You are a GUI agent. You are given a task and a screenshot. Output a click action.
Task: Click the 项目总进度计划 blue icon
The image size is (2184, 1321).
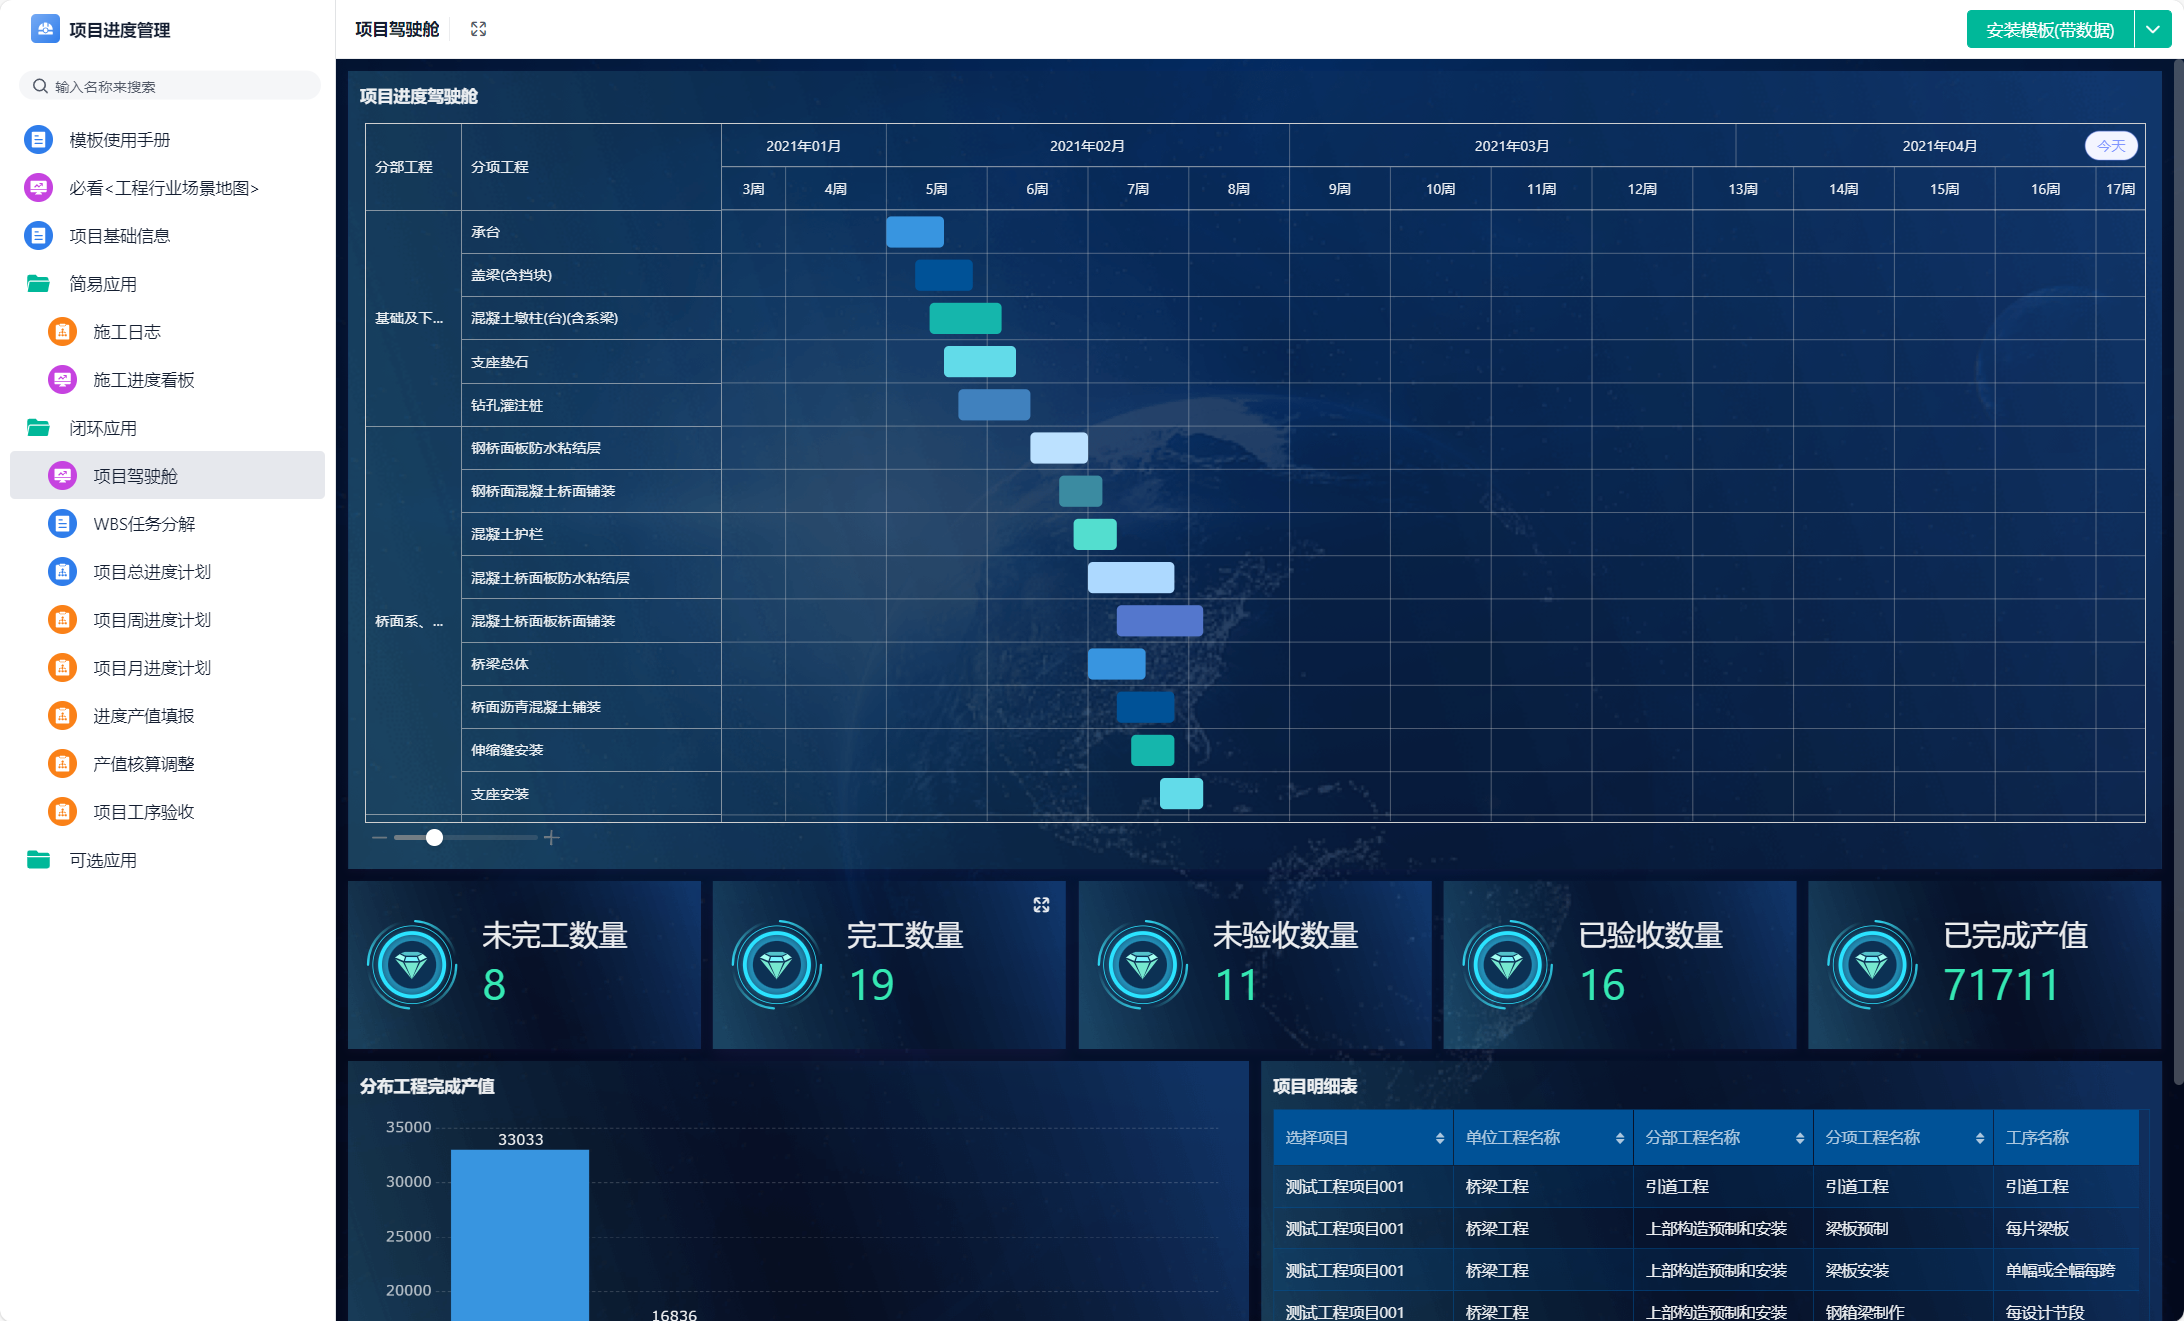(x=62, y=572)
